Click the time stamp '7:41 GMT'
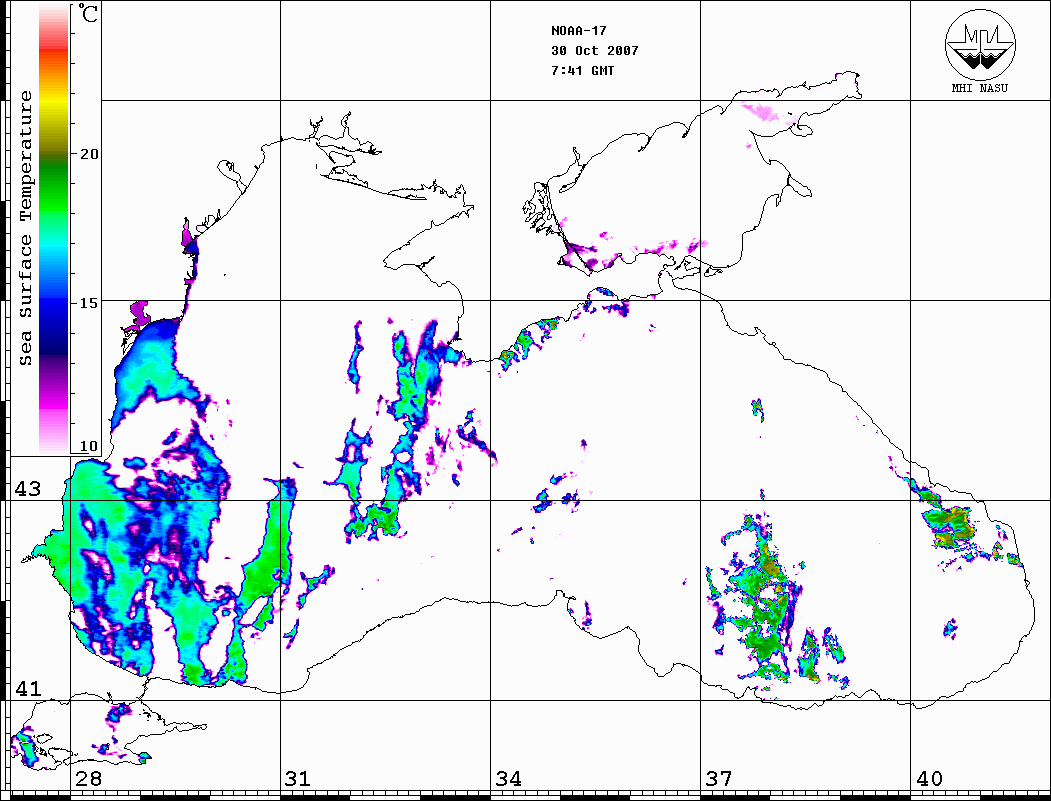The image size is (1051, 801). pos(582,71)
